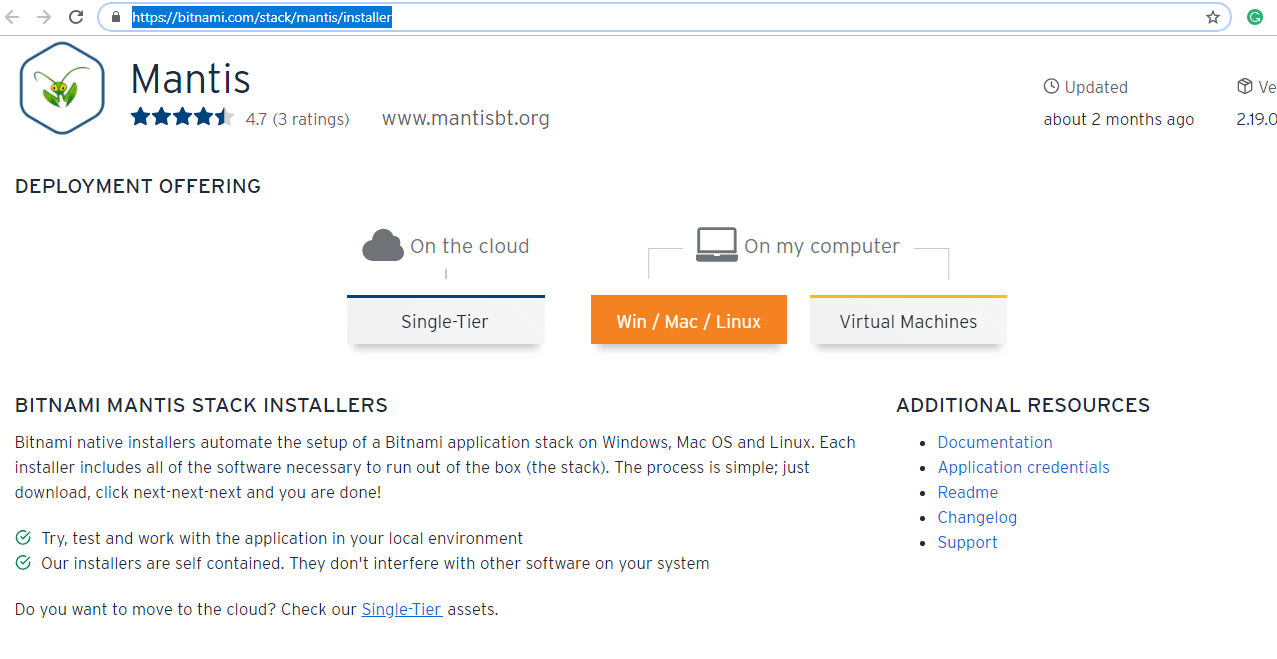Click the laptop icon beside On my computer

point(717,245)
